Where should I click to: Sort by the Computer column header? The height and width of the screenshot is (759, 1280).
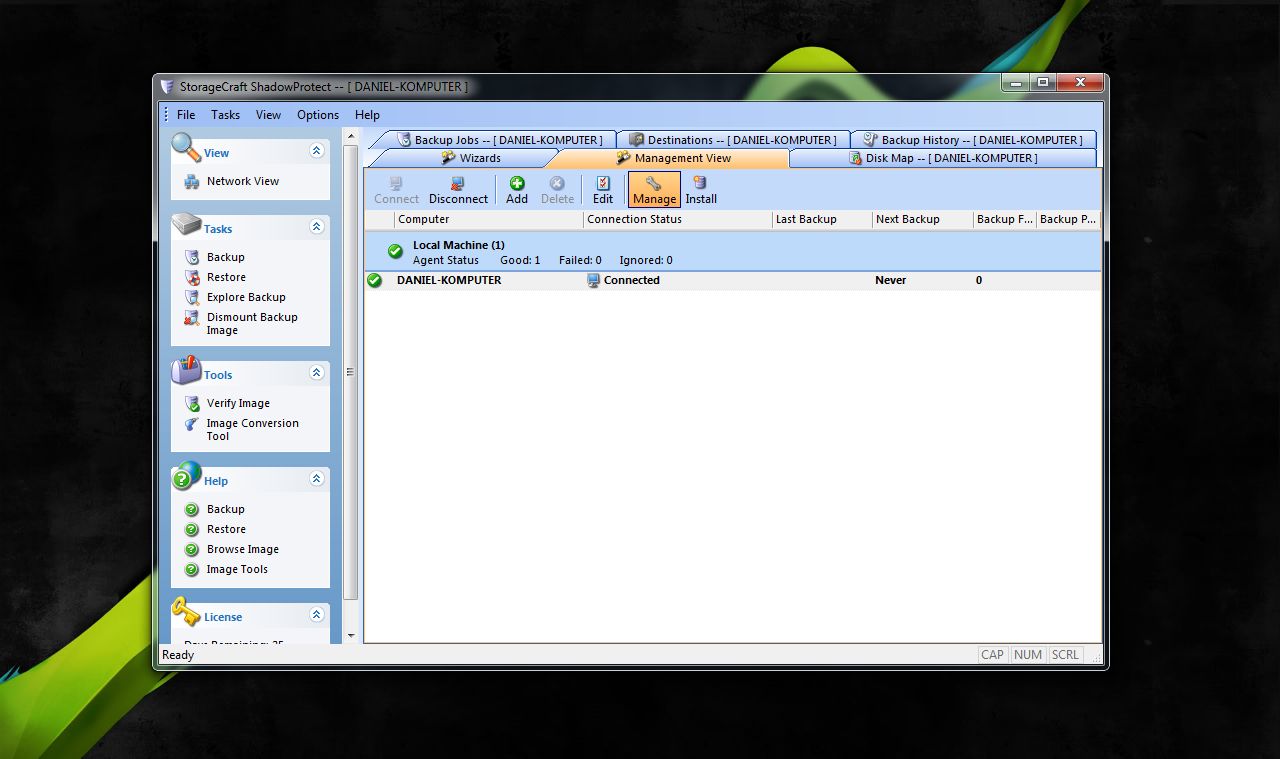489,219
